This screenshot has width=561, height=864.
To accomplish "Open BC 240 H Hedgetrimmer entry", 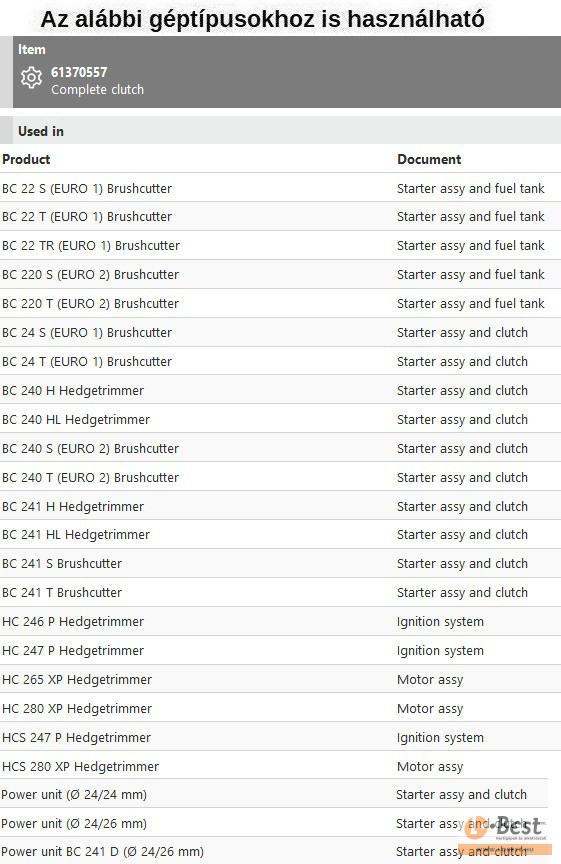I will tap(73, 391).
